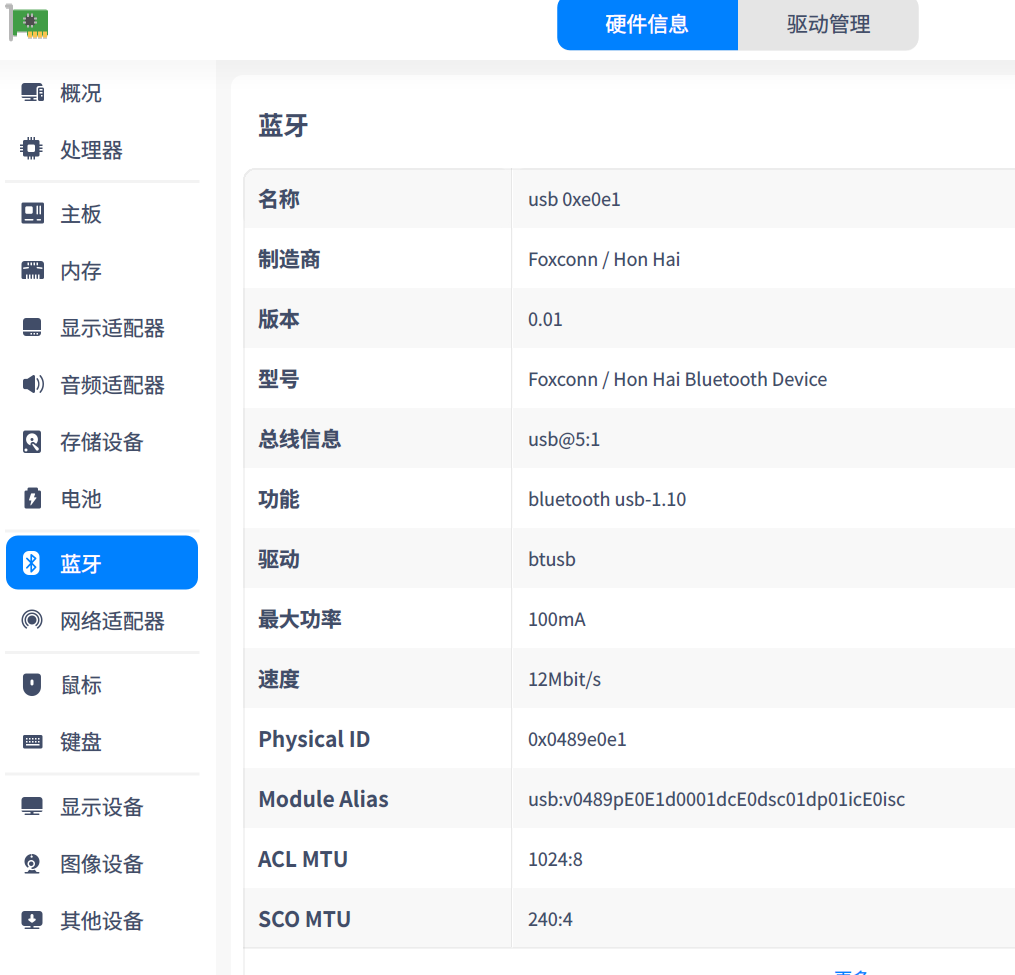Click the 驱动 row label
Image resolution: width=1015 pixels, height=975 pixels.
278,559
